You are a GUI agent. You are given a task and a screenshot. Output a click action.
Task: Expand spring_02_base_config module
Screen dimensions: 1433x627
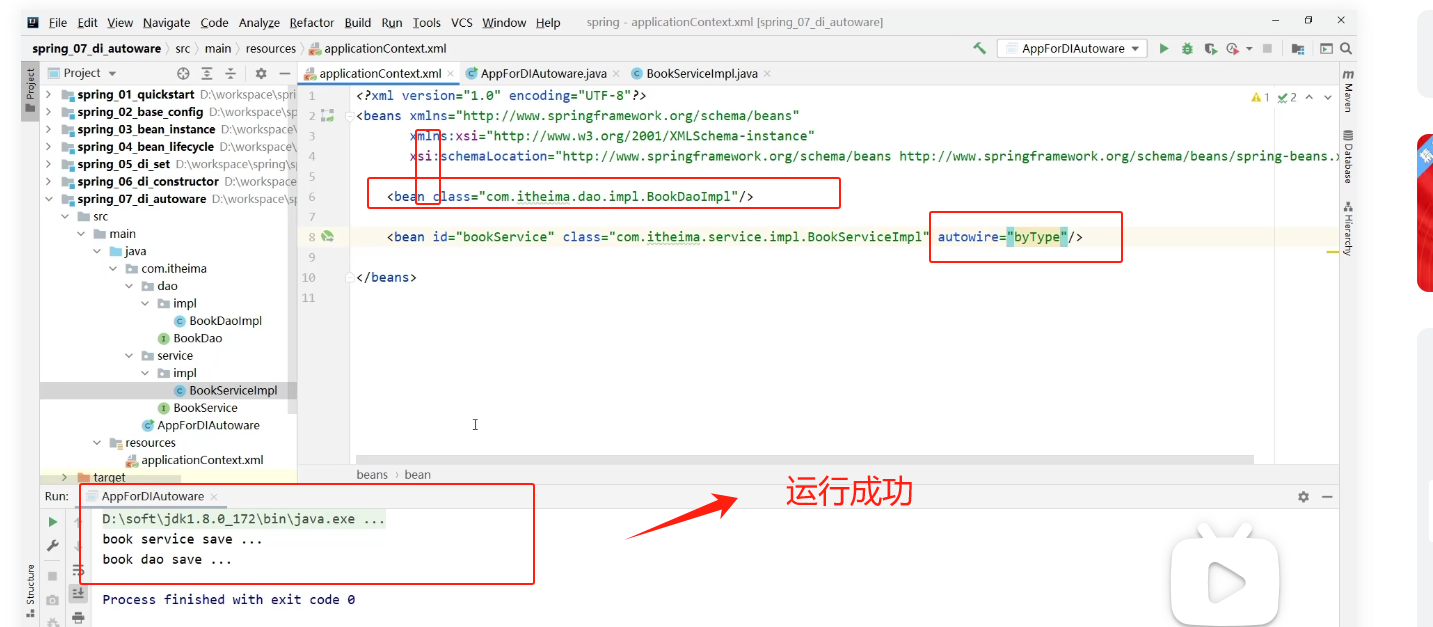tap(49, 112)
